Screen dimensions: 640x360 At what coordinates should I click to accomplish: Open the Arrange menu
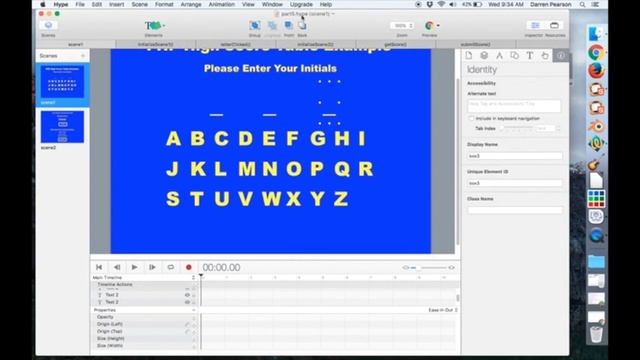click(191, 4)
